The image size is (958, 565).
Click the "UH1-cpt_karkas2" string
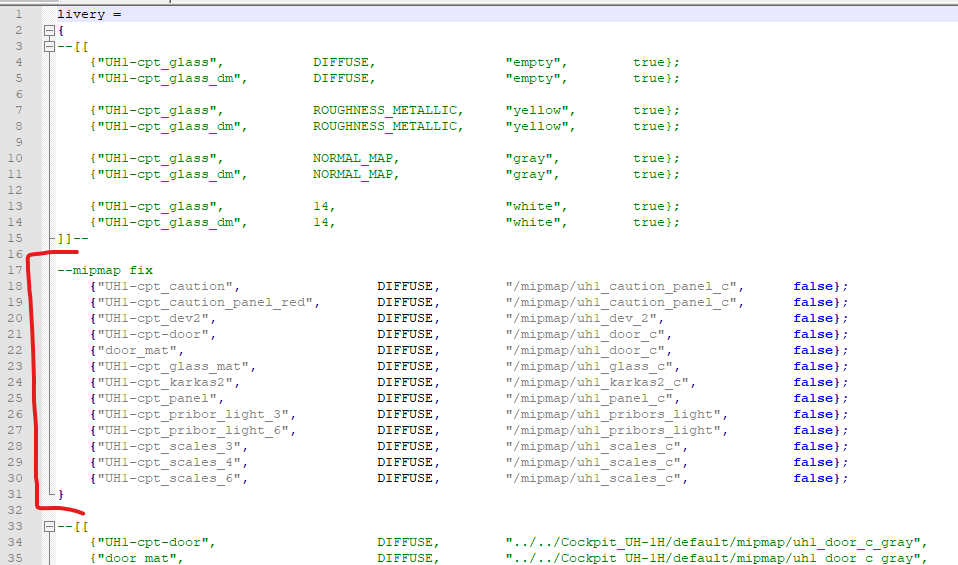point(165,382)
